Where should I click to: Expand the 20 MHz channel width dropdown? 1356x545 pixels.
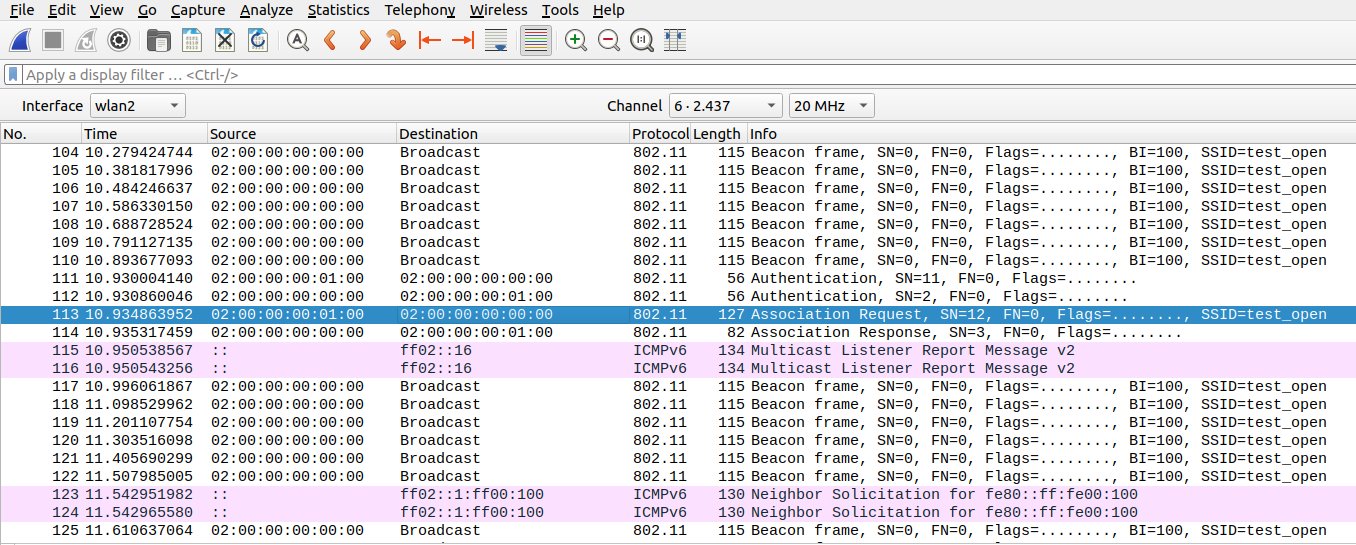830,106
